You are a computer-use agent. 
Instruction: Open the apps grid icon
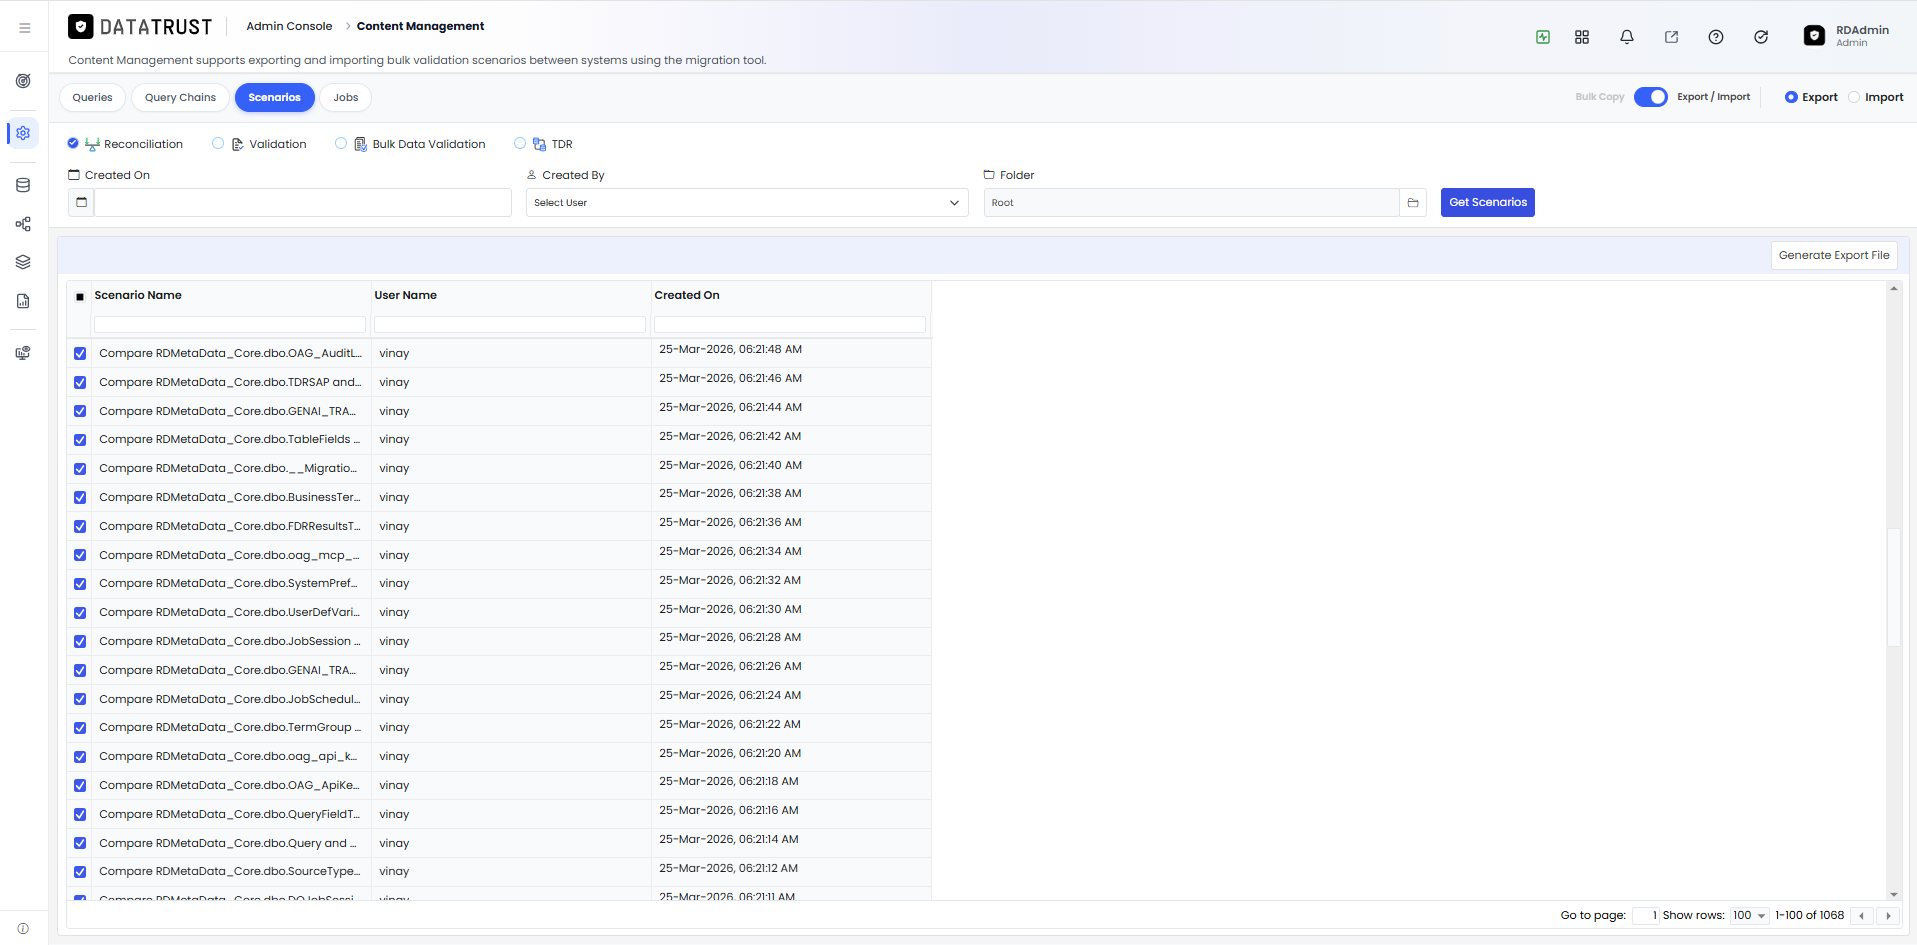(x=1582, y=37)
